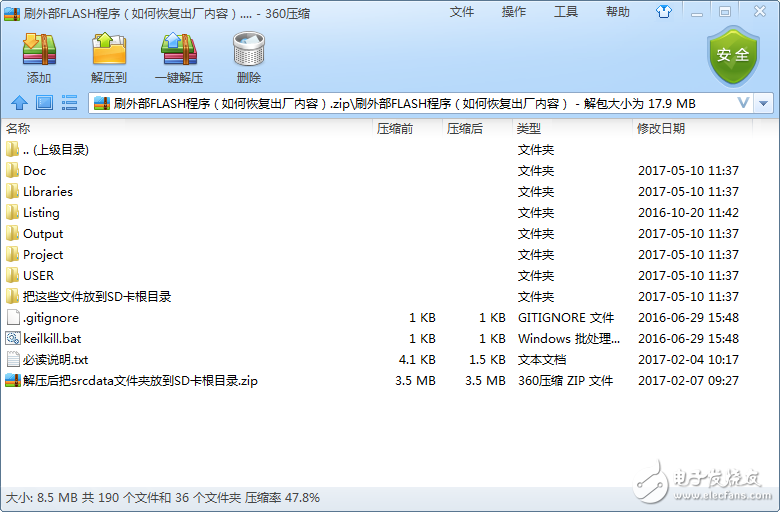Open the skin shirt icon in title bar
780x512 pixels.
pyautogui.click(x=664, y=11)
